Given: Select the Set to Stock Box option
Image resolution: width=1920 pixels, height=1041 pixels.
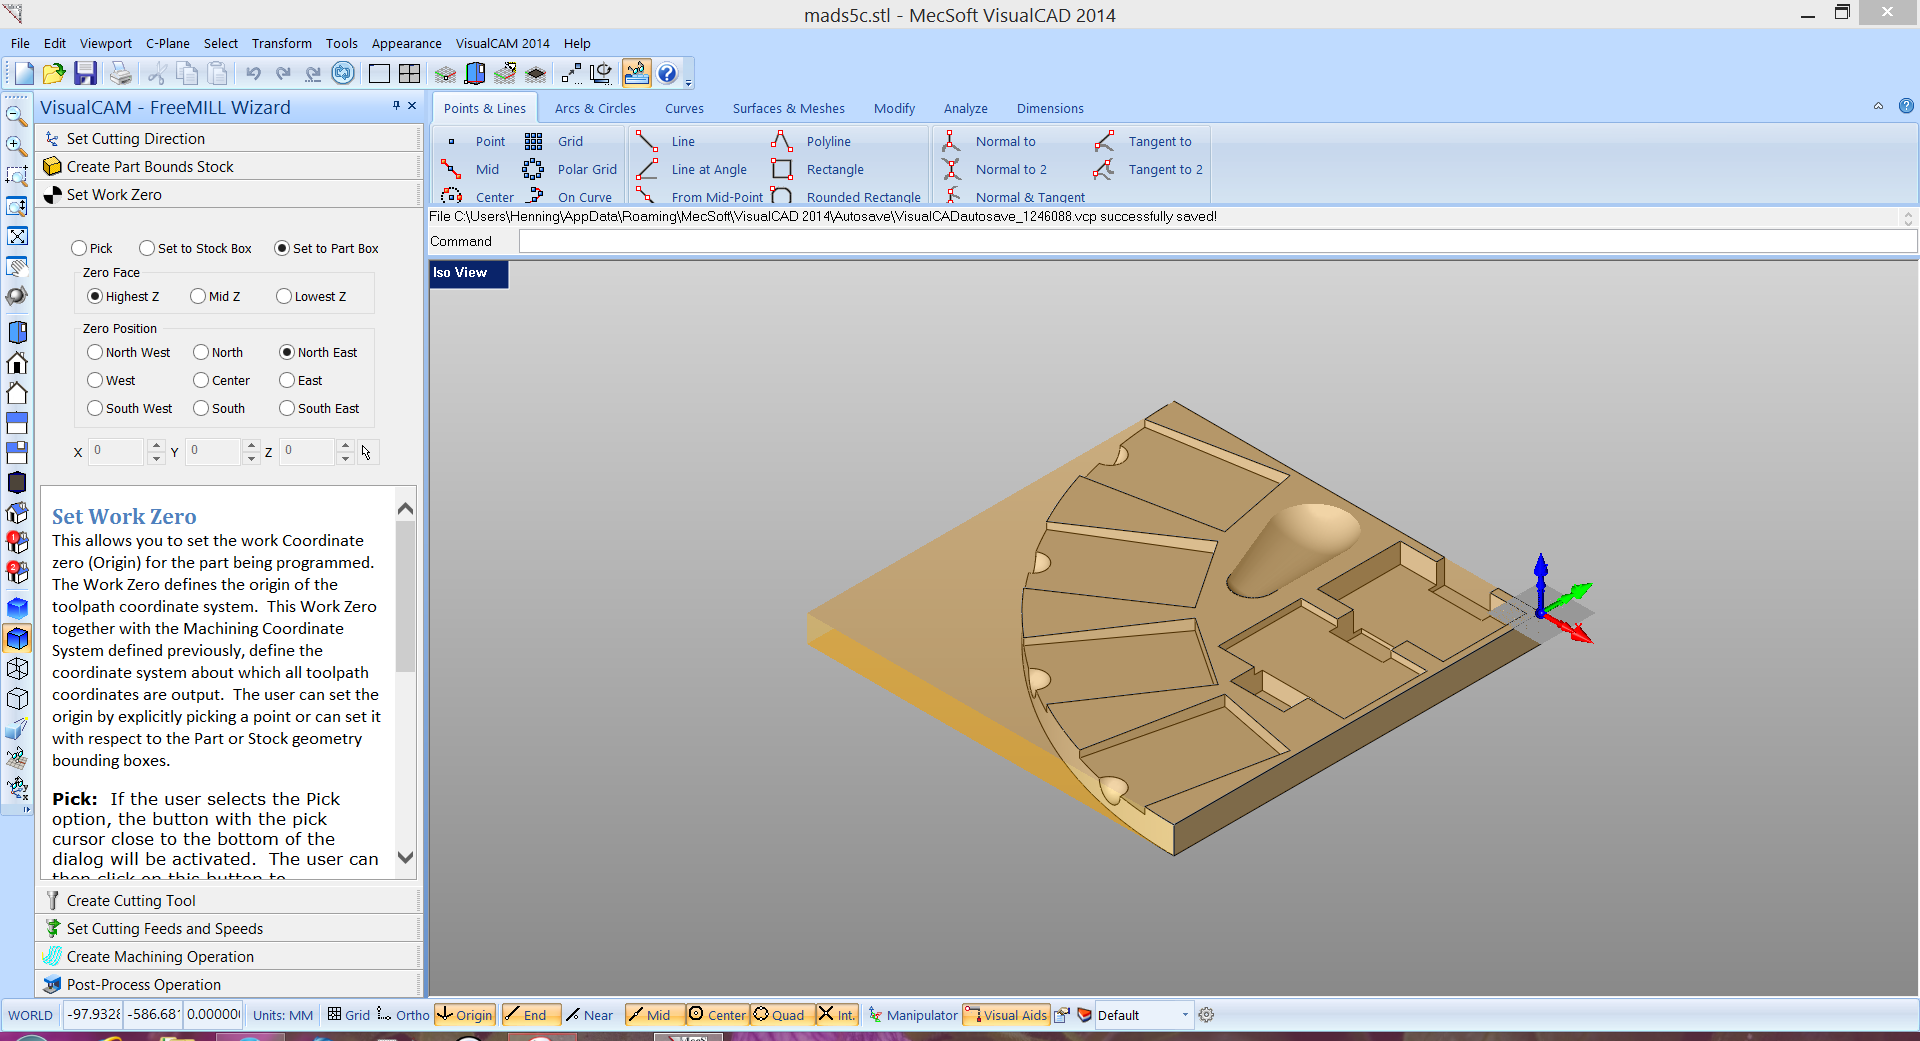Looking at the screenshot, I should tap(148, 249).
